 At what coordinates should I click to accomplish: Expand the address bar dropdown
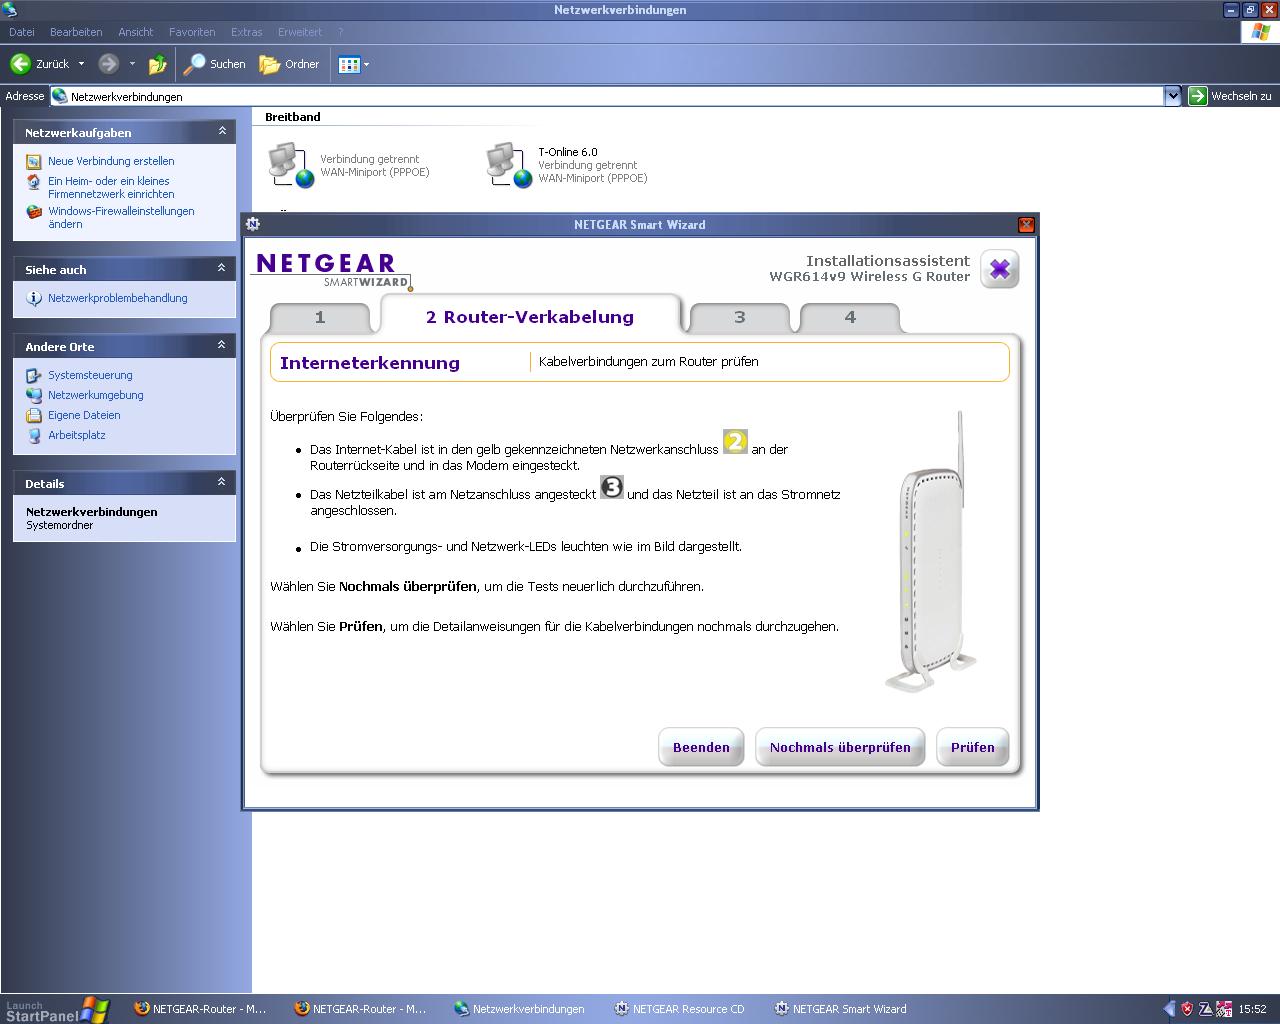click(1172, 96)
